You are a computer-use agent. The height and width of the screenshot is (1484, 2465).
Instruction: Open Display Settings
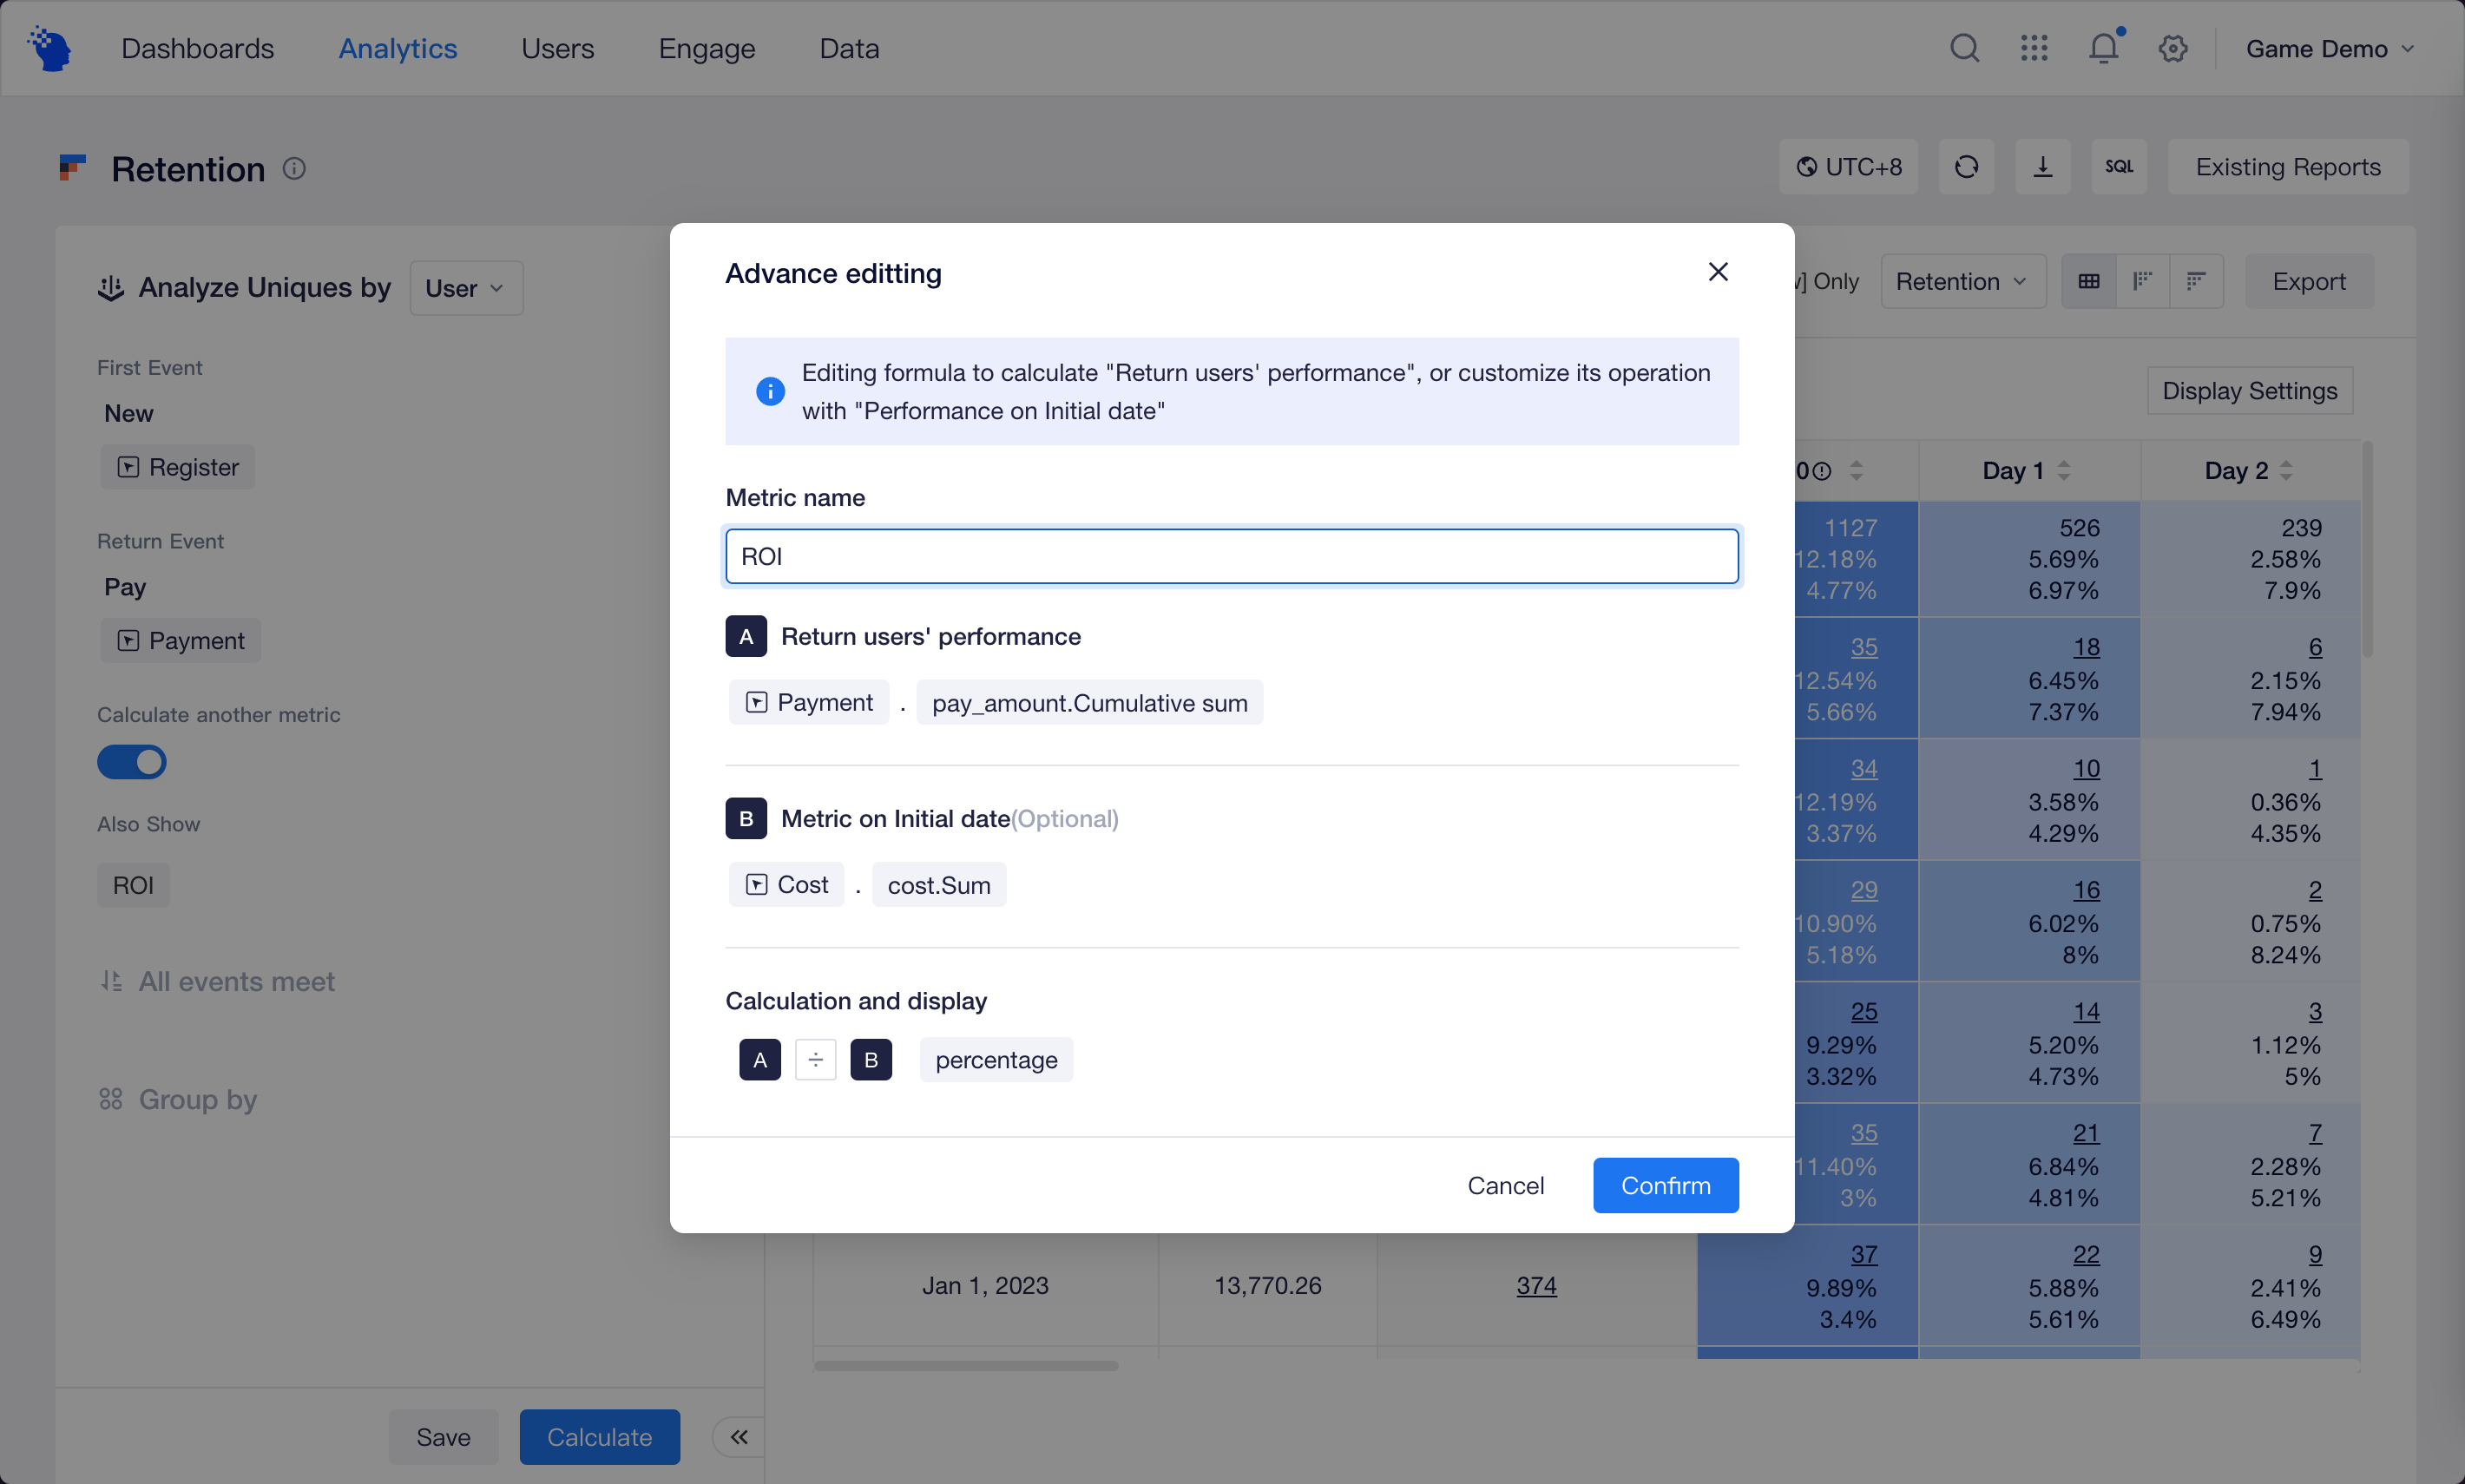coord(2249,391)
